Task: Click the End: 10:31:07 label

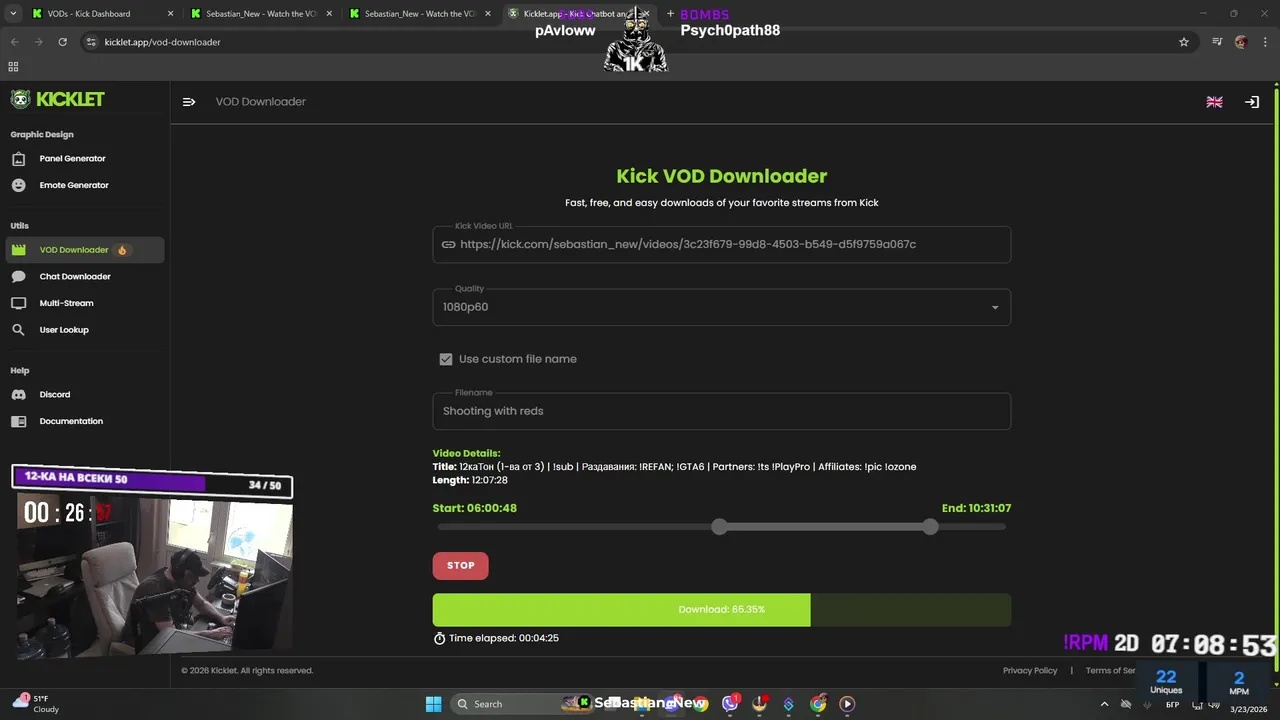Action: click(x=976, y=508)
